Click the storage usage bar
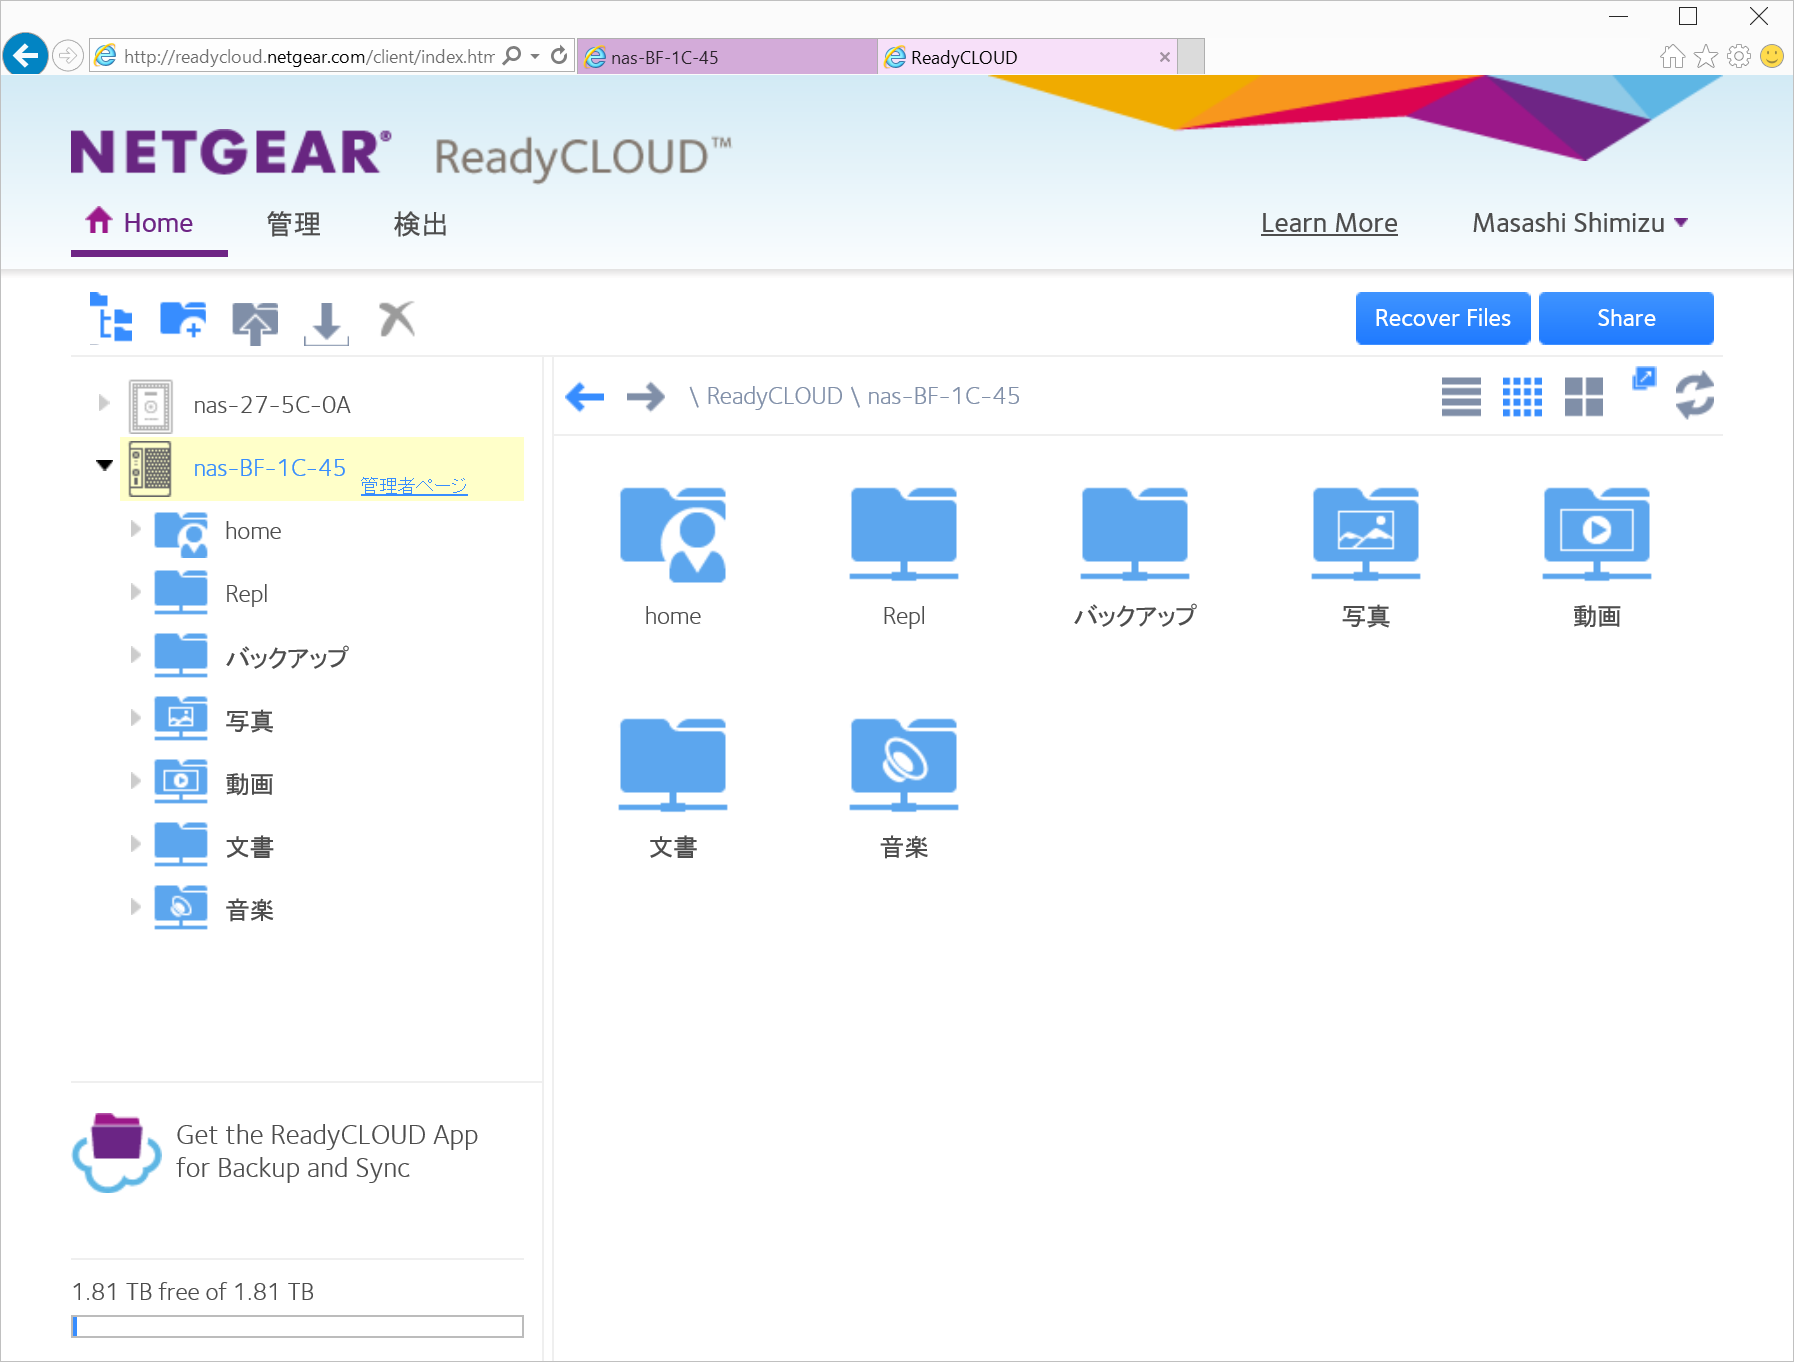 point(297,1326)
